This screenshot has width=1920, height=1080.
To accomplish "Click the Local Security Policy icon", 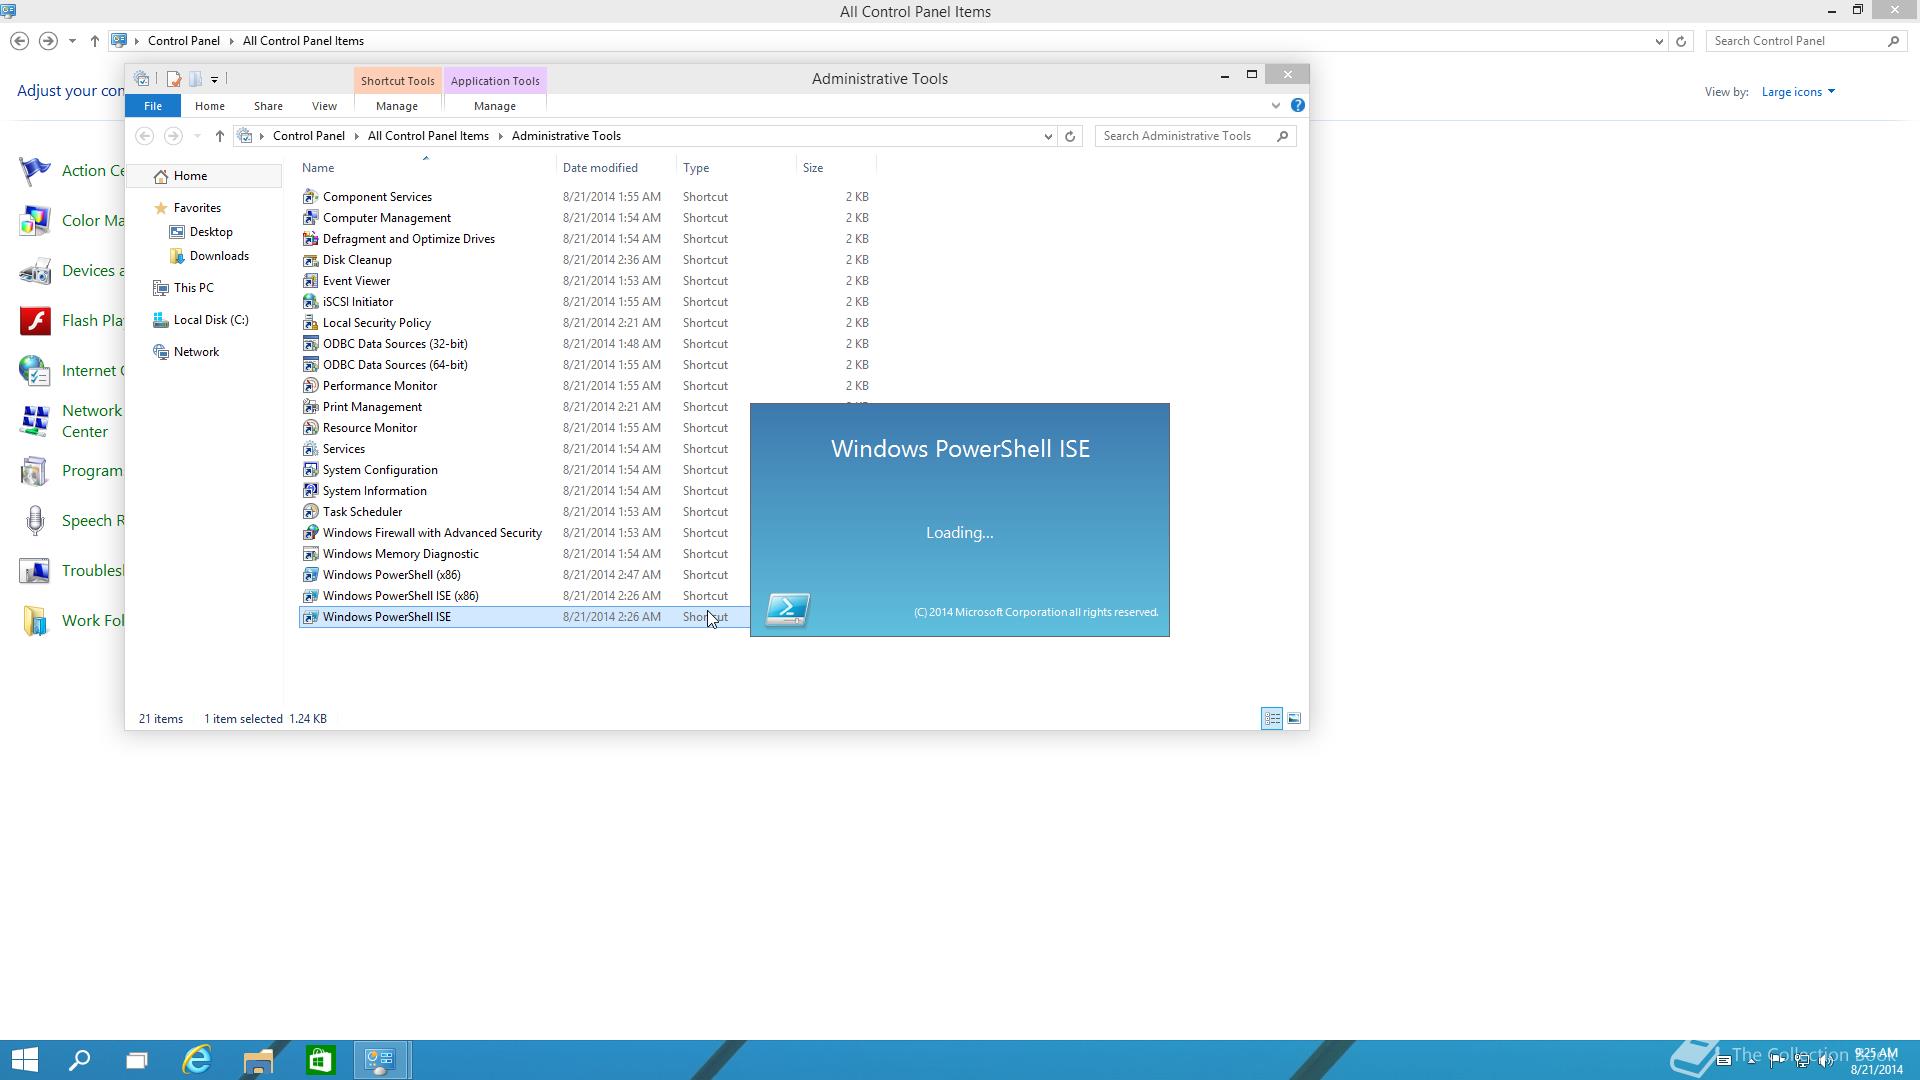I will tap(310, 323).
